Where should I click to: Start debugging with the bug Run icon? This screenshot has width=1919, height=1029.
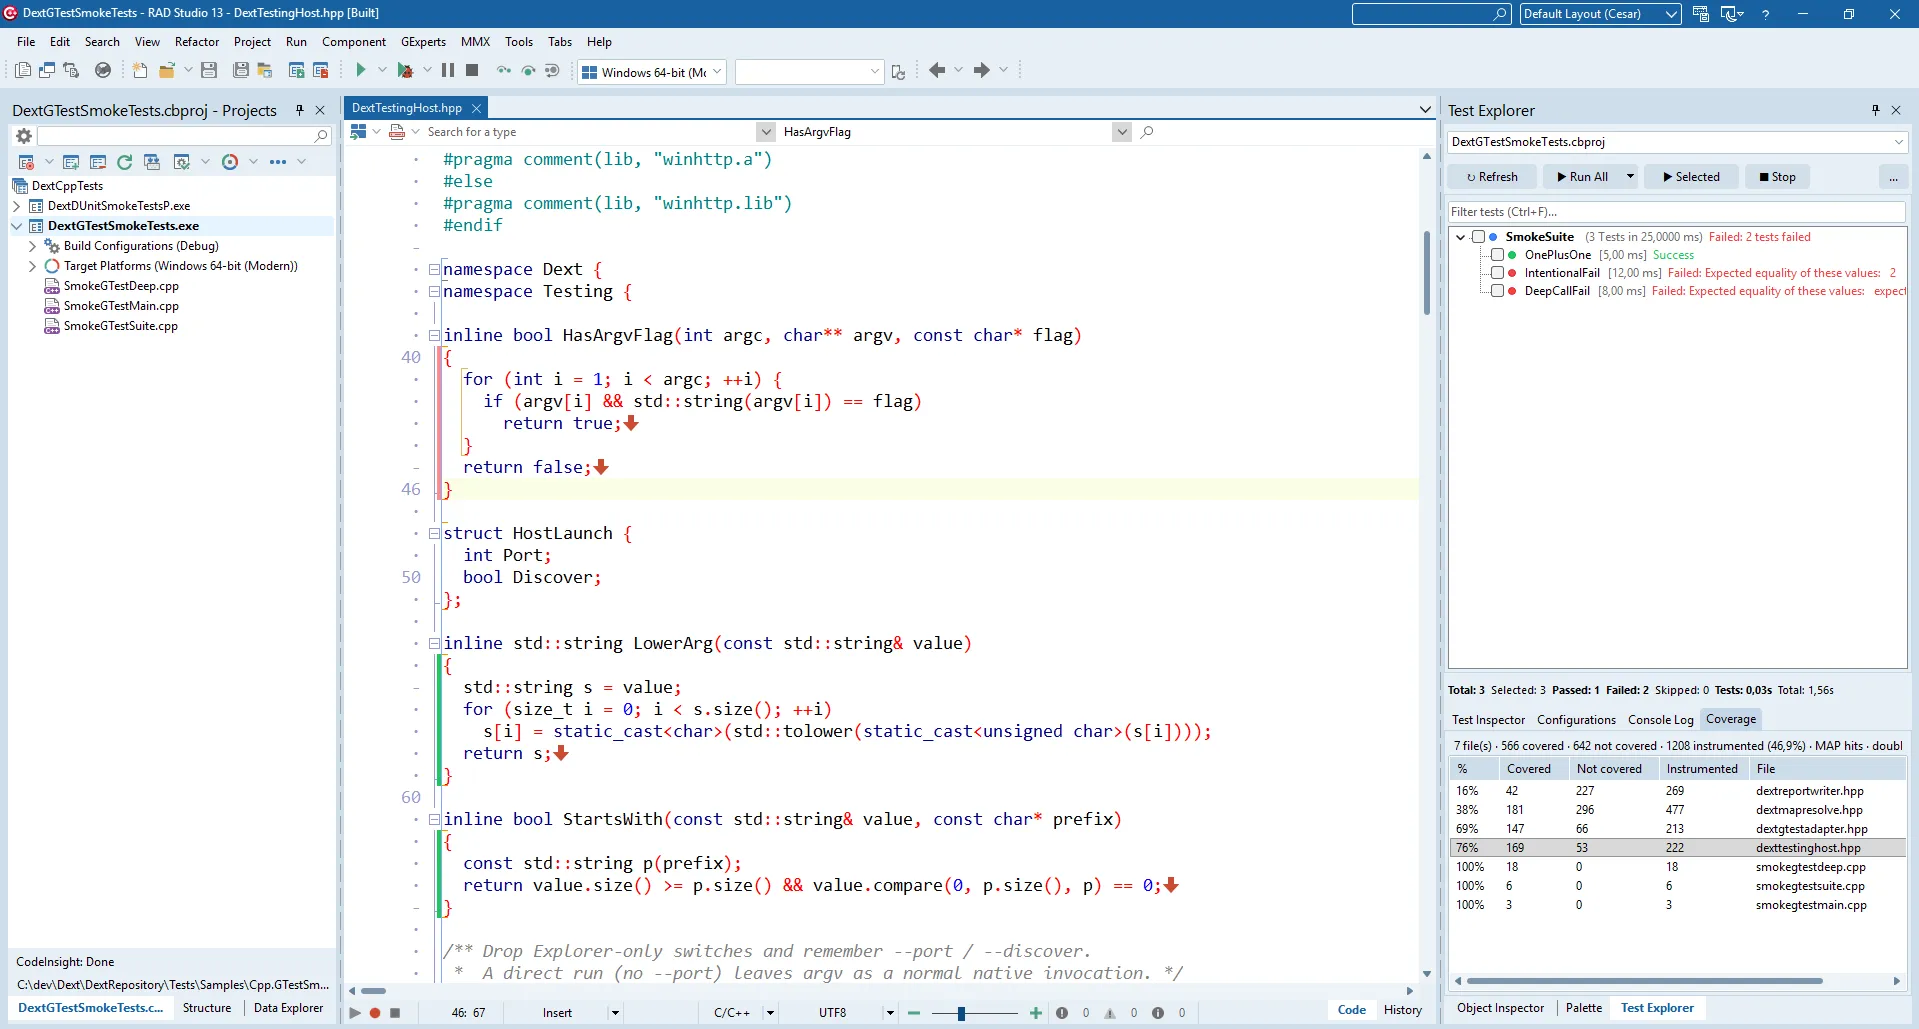click(405, 70)
